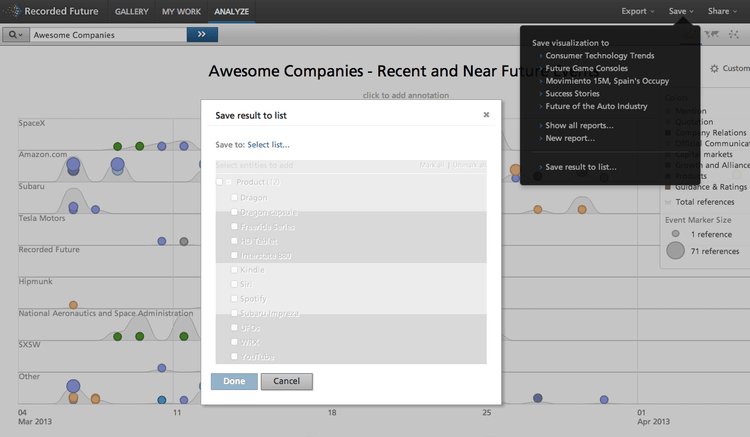Select the map view icon
The height and width of the screenshot is (437, 750).
coord(714,35)
